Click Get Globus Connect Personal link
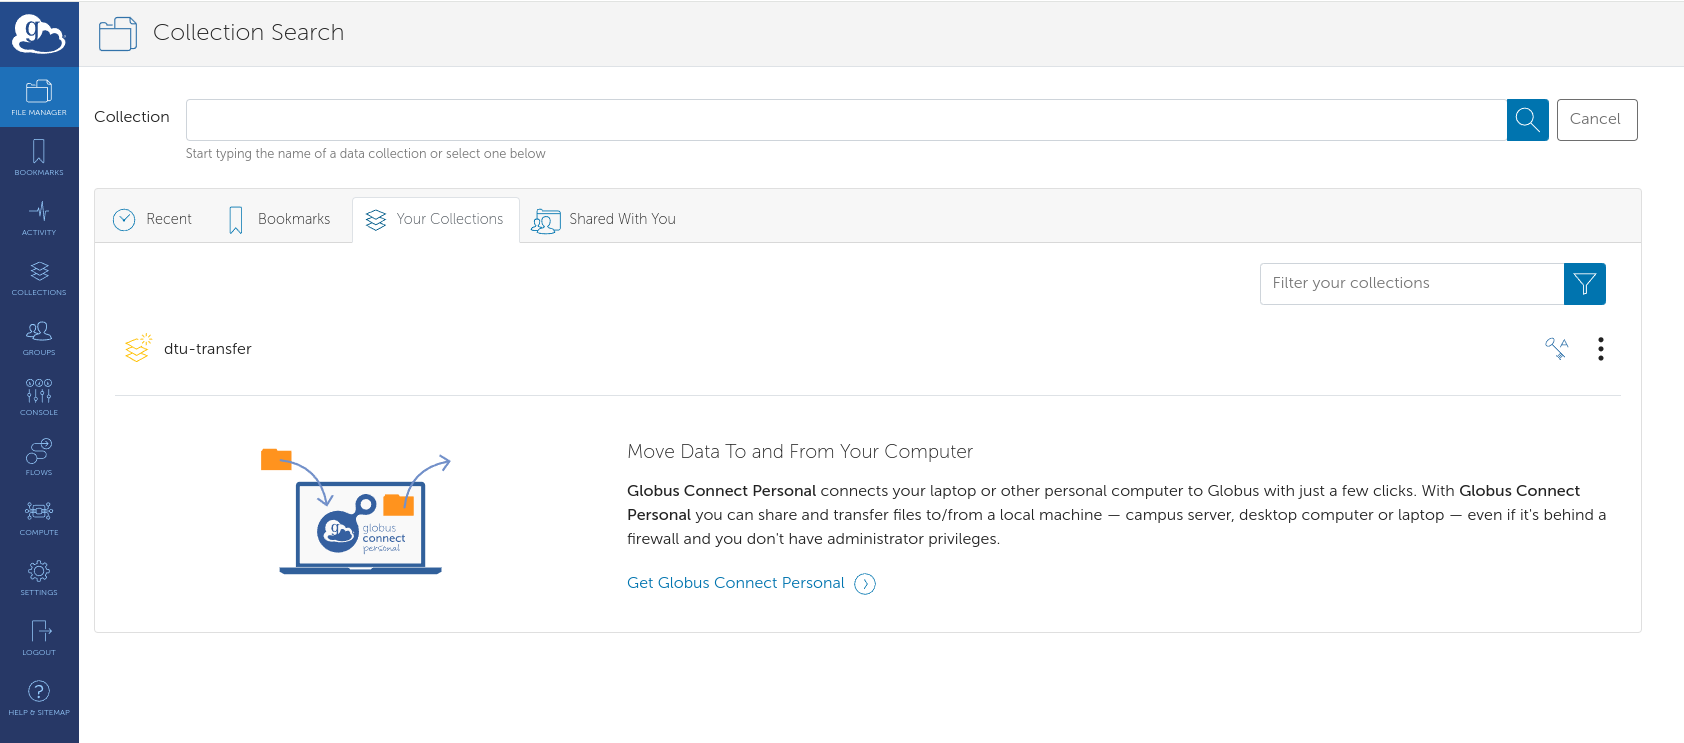Viewport: 1684px width, 743px height. pyautogui.click(x=736, y=583)
